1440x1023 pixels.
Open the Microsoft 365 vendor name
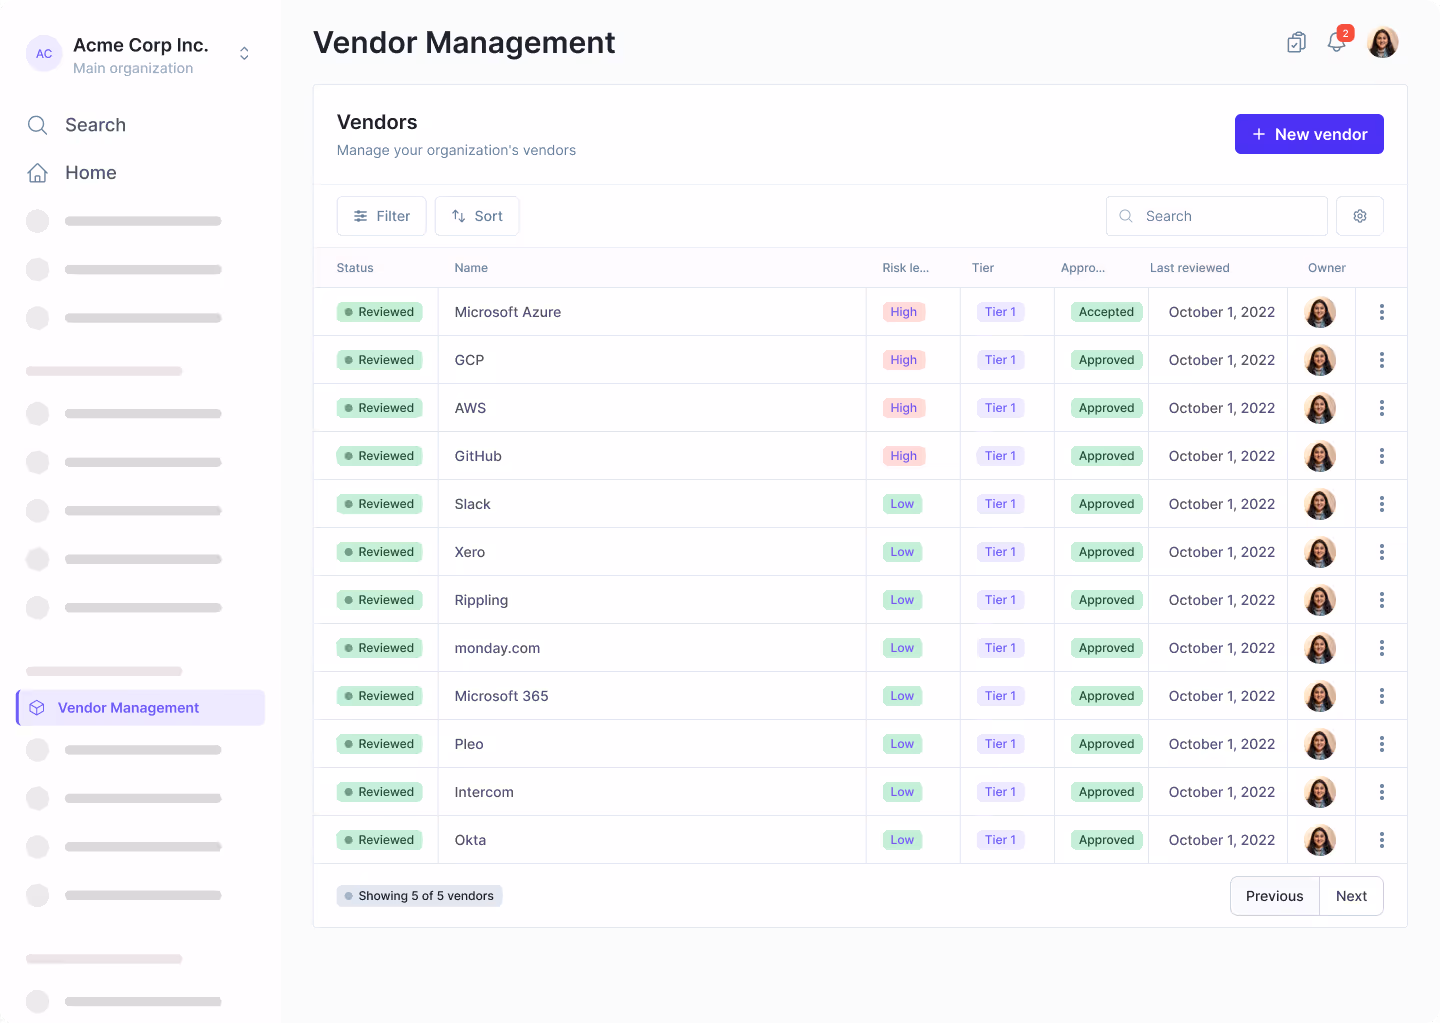501,696
